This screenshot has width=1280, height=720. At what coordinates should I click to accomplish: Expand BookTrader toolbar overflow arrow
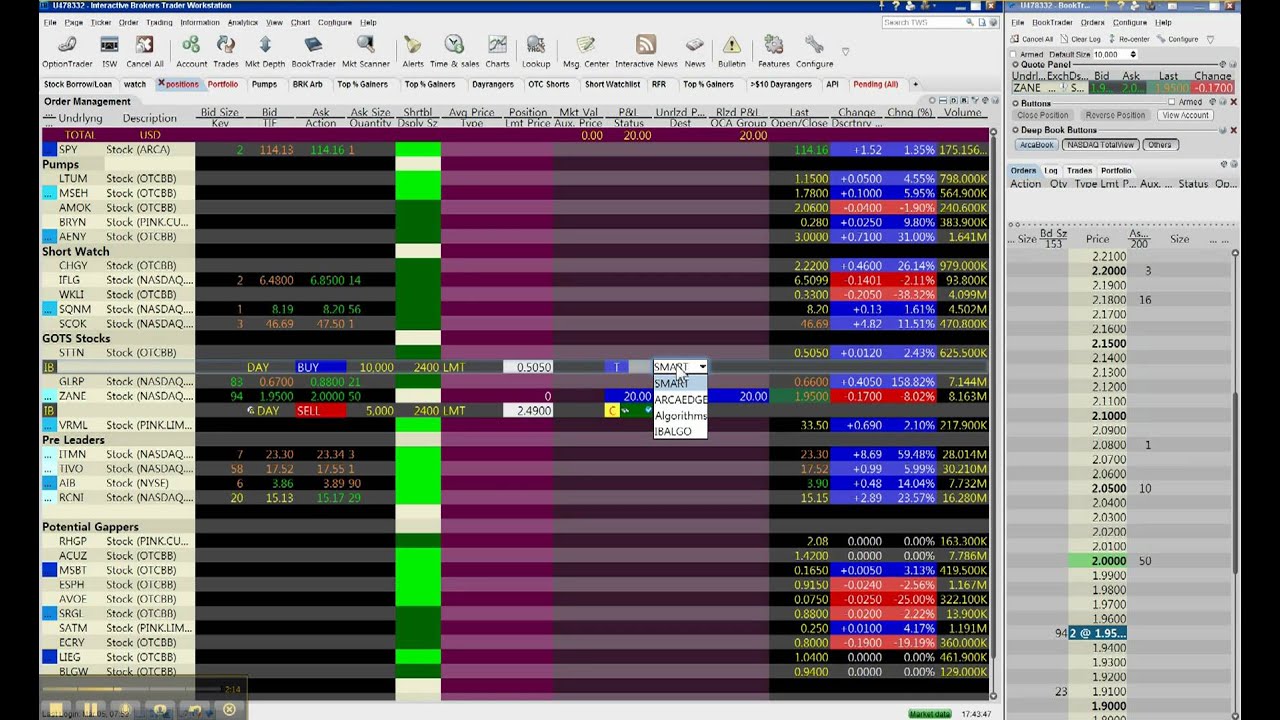click(1210, 39)
